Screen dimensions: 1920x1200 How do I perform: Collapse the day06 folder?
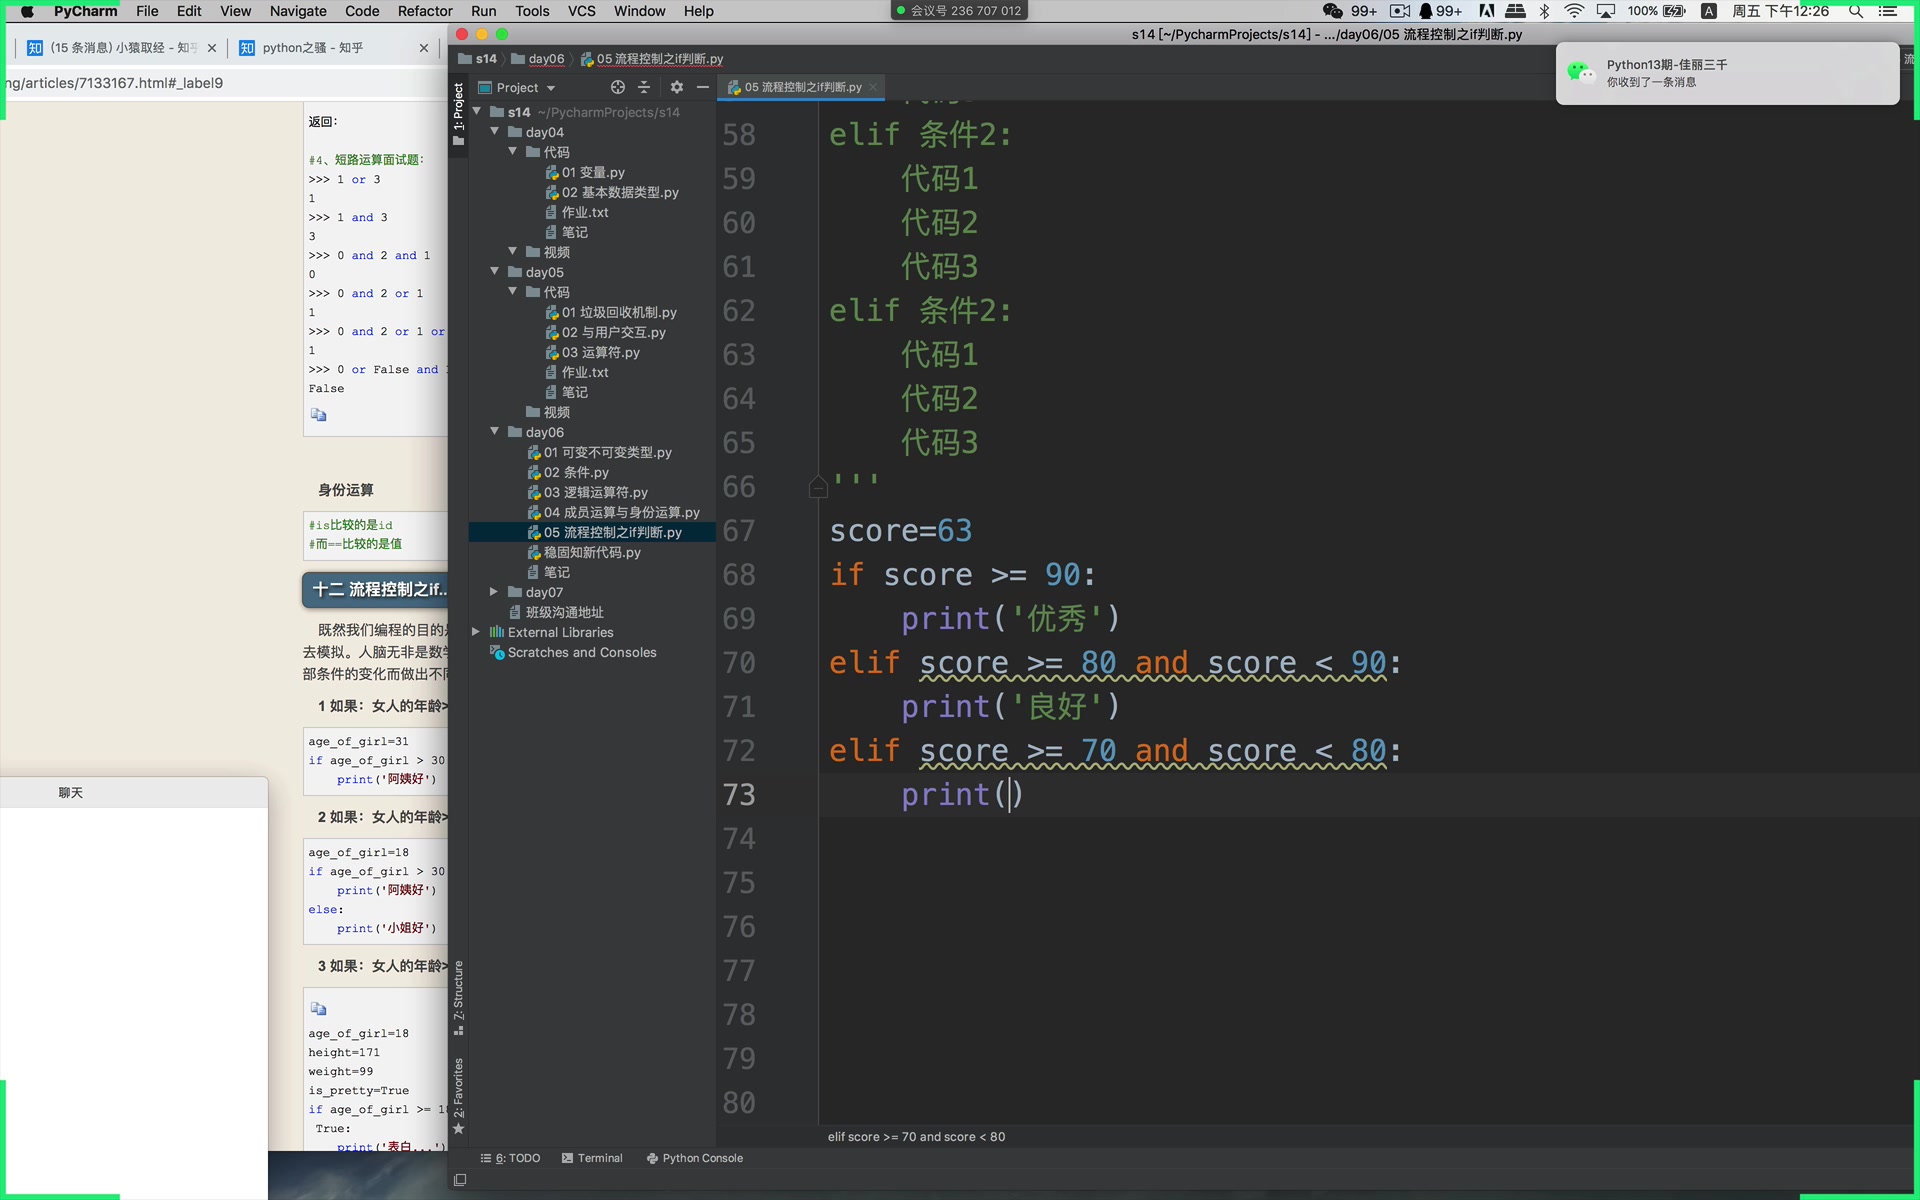click(494, 432)
